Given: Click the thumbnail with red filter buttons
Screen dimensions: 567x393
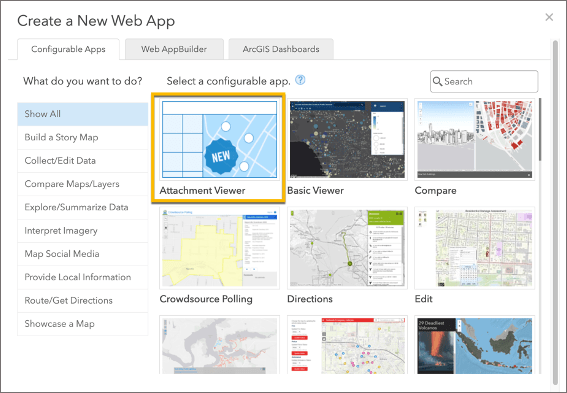Looking at the screenshot, I should coord(347,345).
